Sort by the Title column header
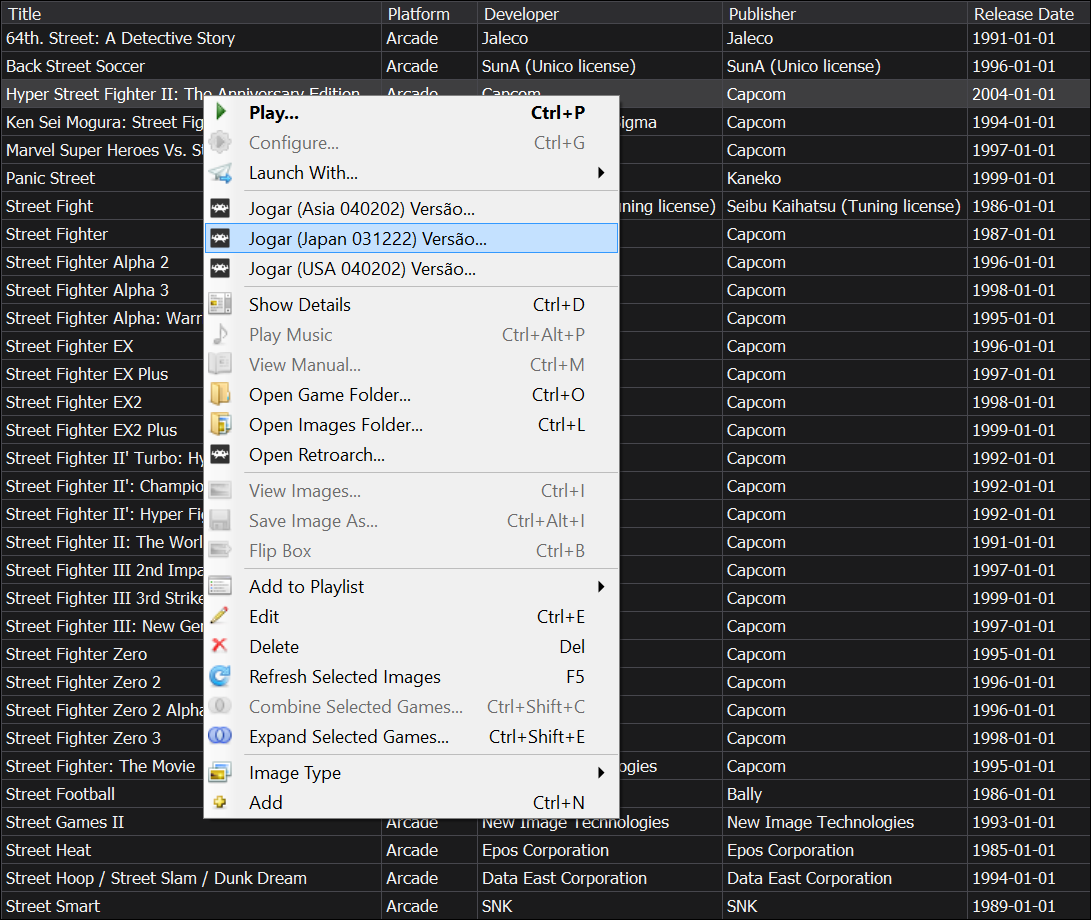 point(191,13)
